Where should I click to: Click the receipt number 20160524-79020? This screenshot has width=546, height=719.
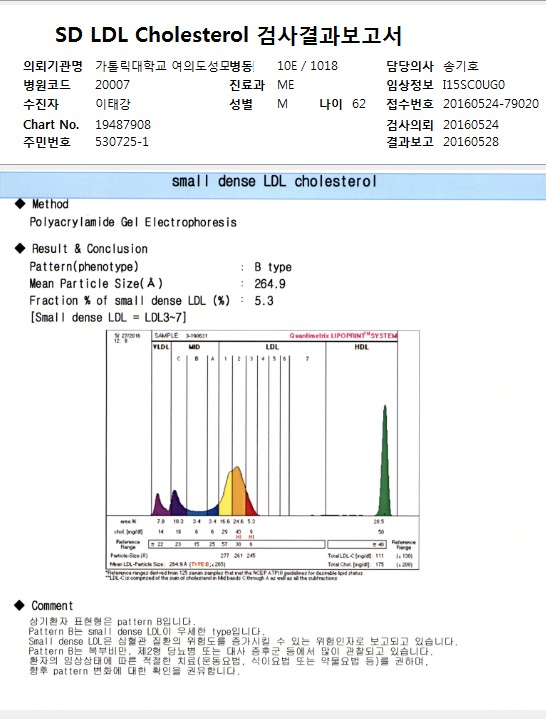(491, 104)
